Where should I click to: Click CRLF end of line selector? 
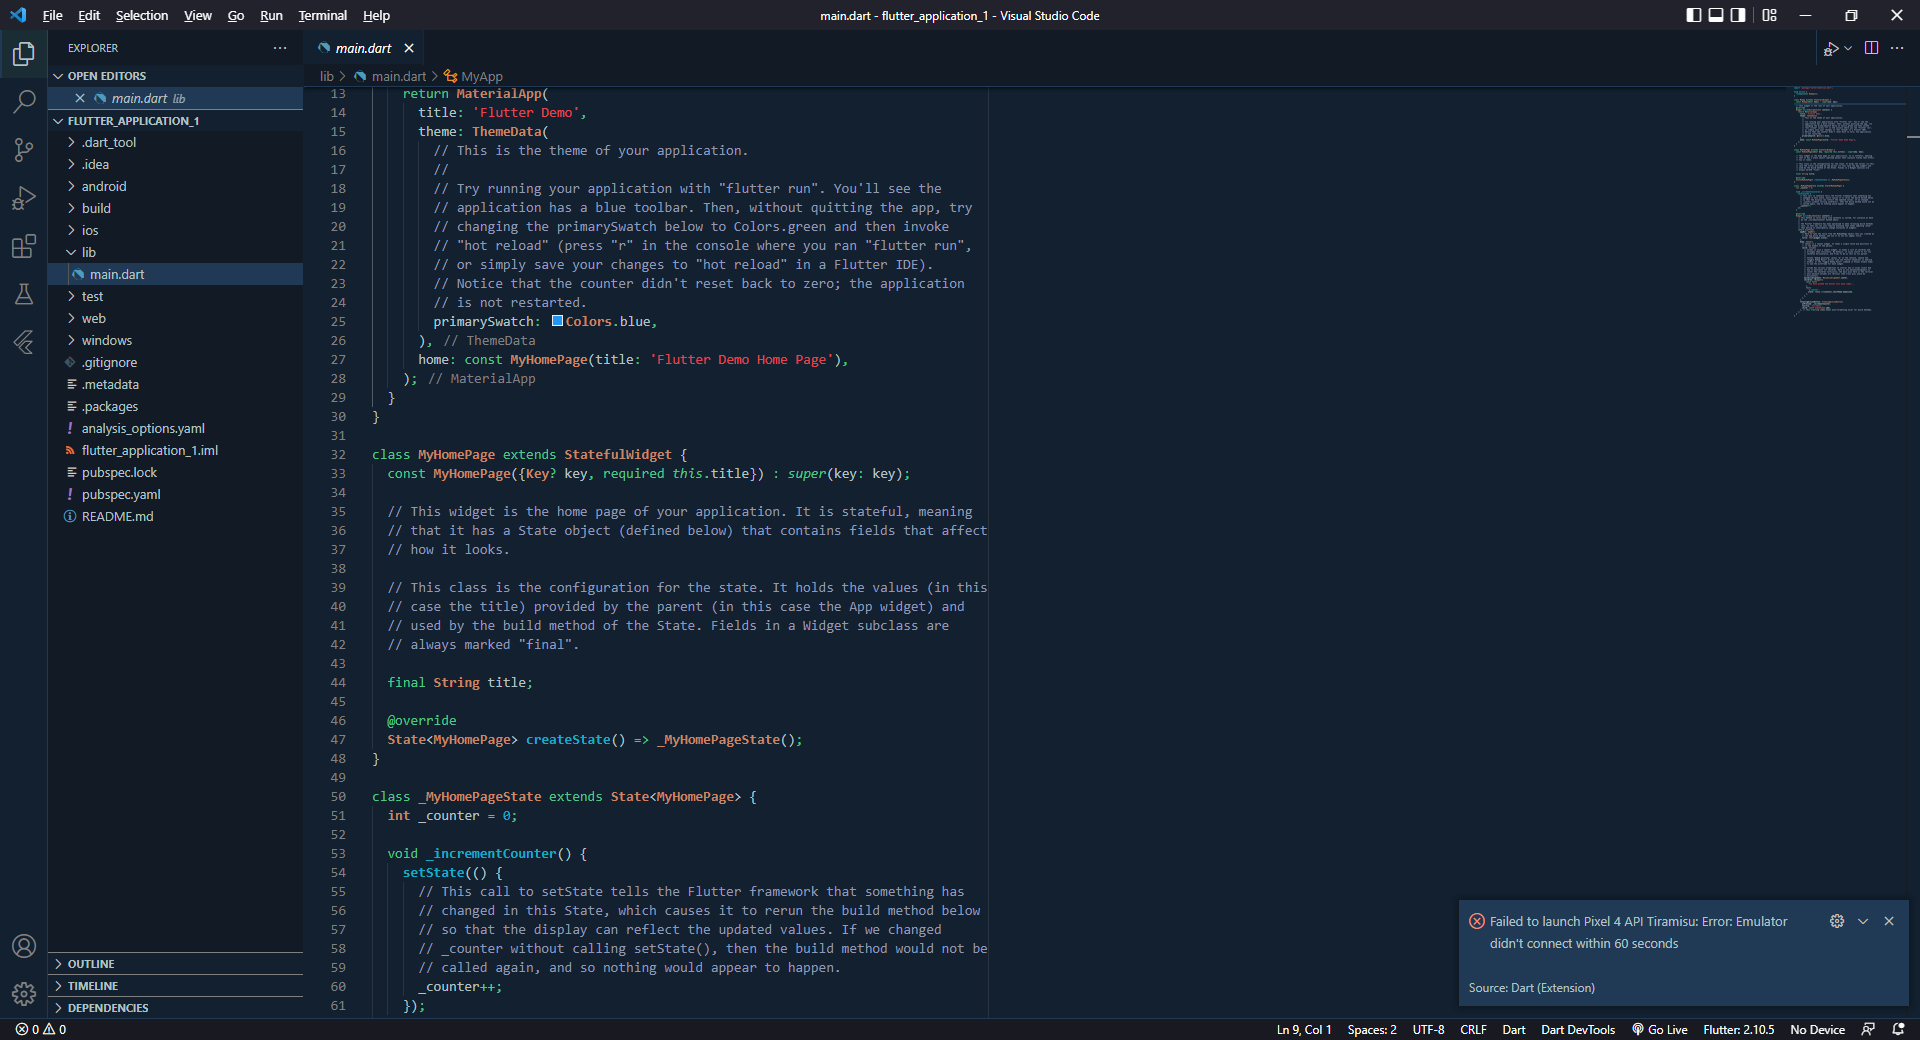click(x=1473, y=1029)
